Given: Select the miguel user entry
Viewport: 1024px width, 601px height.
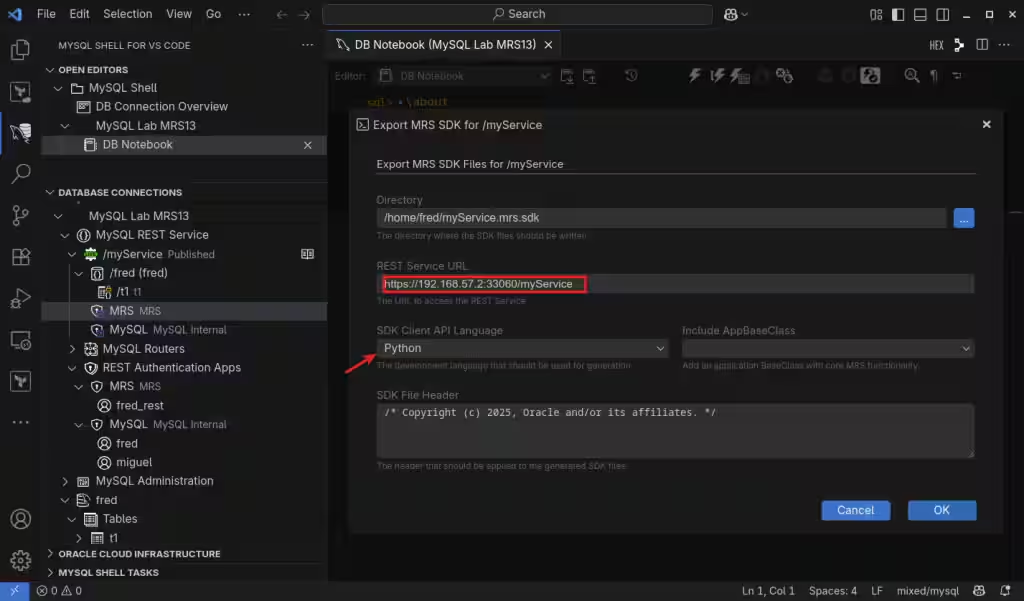Looking at the screenshot, I should click(x=134, y=463).
